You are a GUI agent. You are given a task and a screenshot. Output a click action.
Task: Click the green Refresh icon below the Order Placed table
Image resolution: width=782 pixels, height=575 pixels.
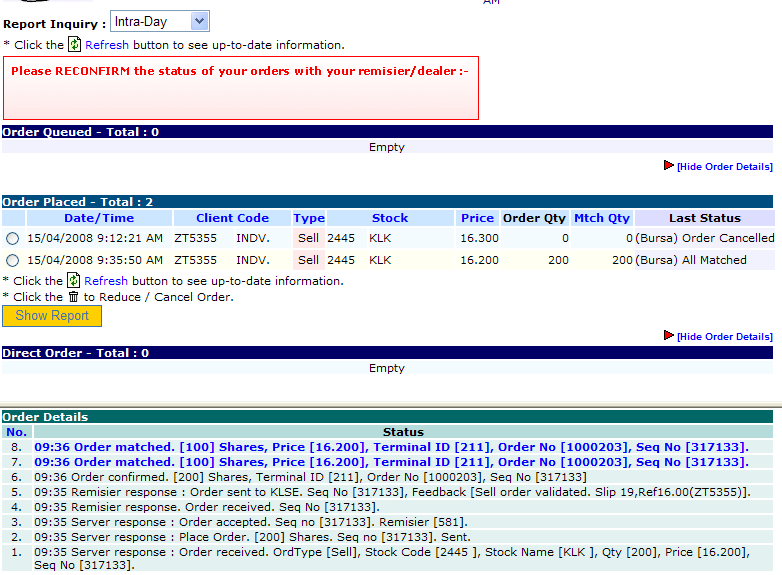point(73,281)
